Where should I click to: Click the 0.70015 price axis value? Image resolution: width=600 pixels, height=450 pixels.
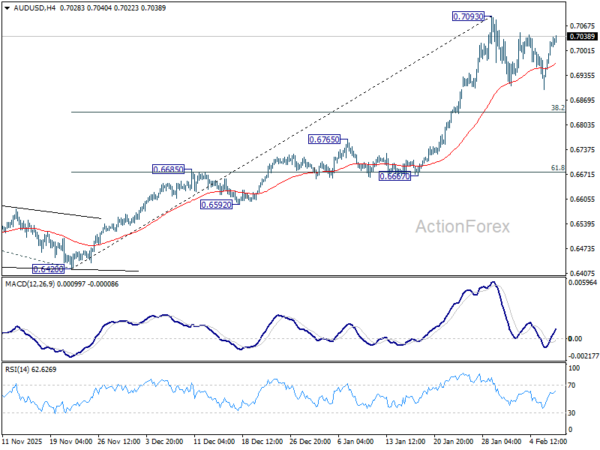tap(582, 51)
